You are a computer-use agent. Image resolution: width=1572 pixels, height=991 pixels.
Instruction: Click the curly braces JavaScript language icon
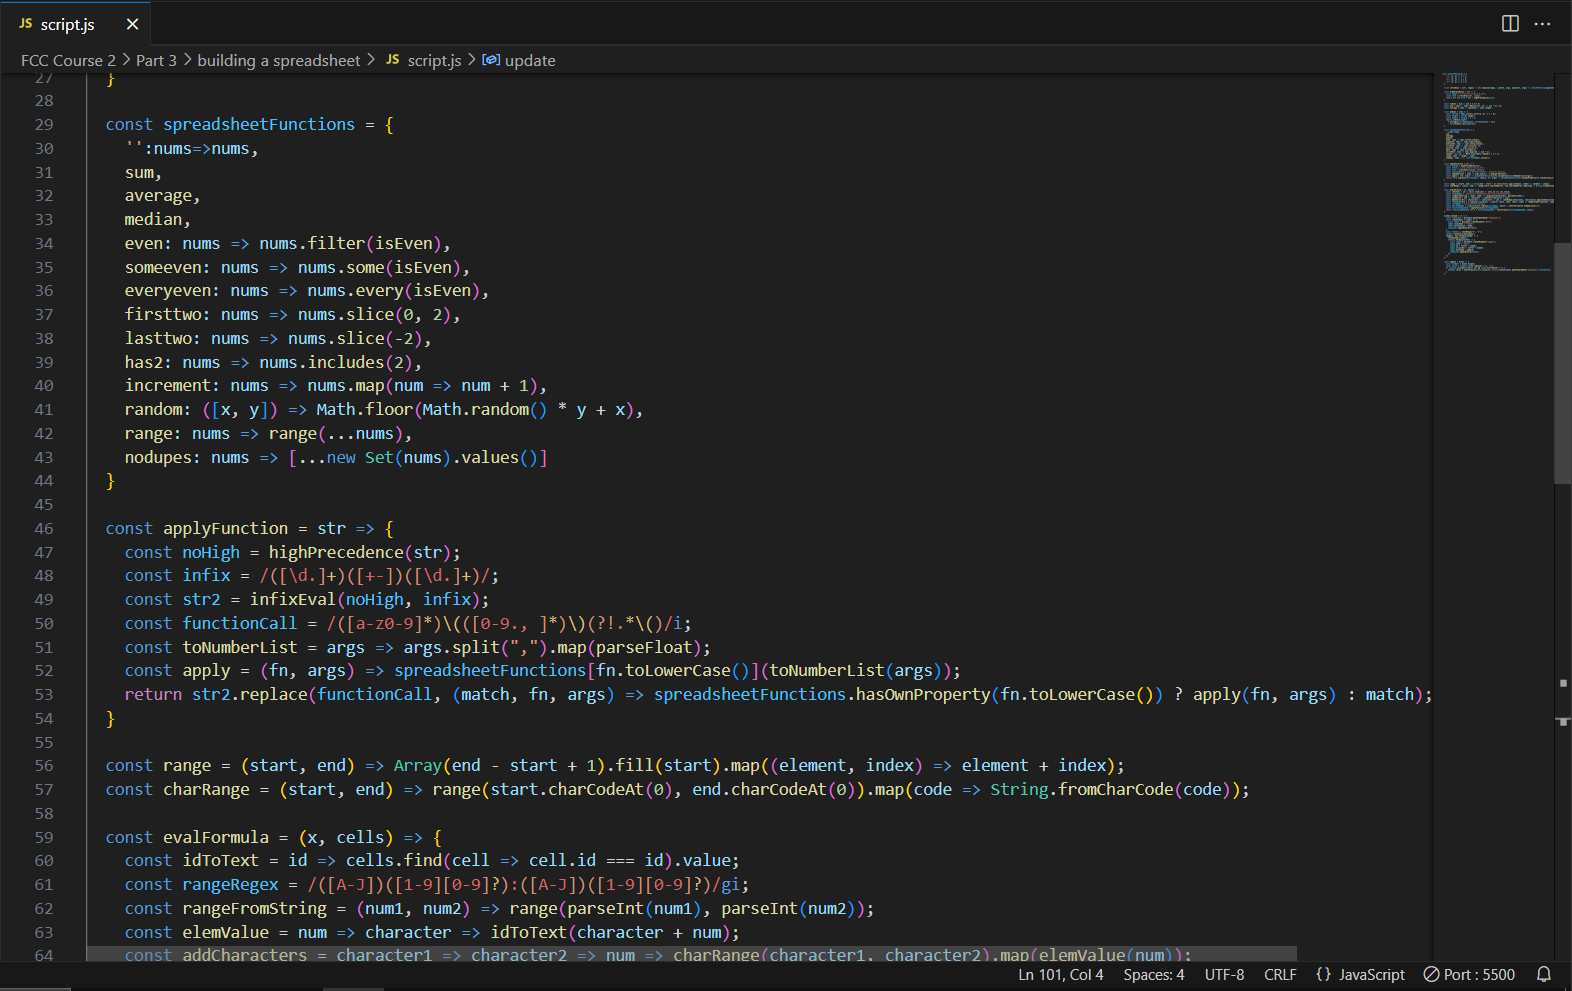pyautogui.click(x=1323, y=974)
